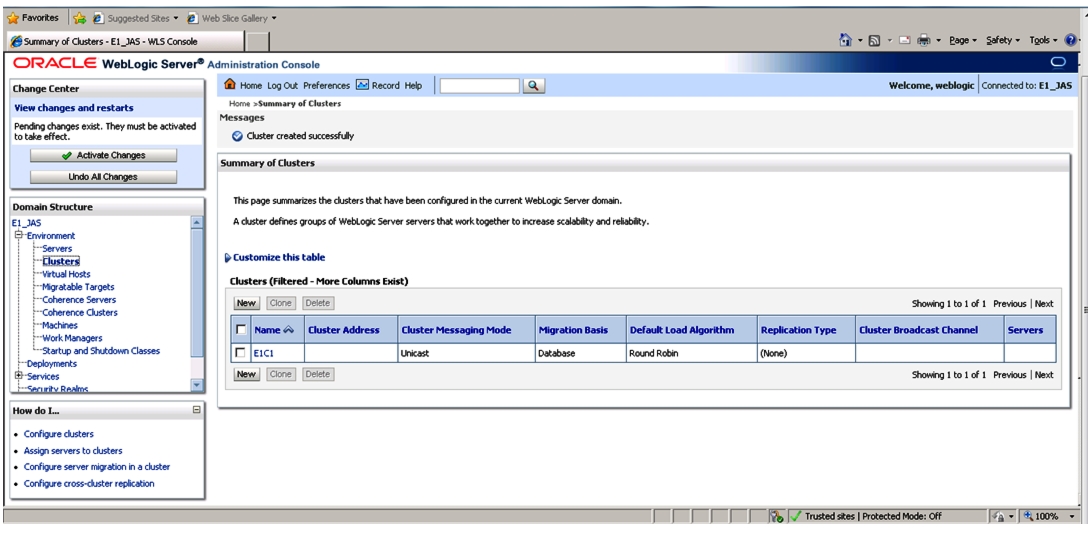Click E1_JAS domain root in tree
The image size is (1088, 544).
click(x=27, y=223)
